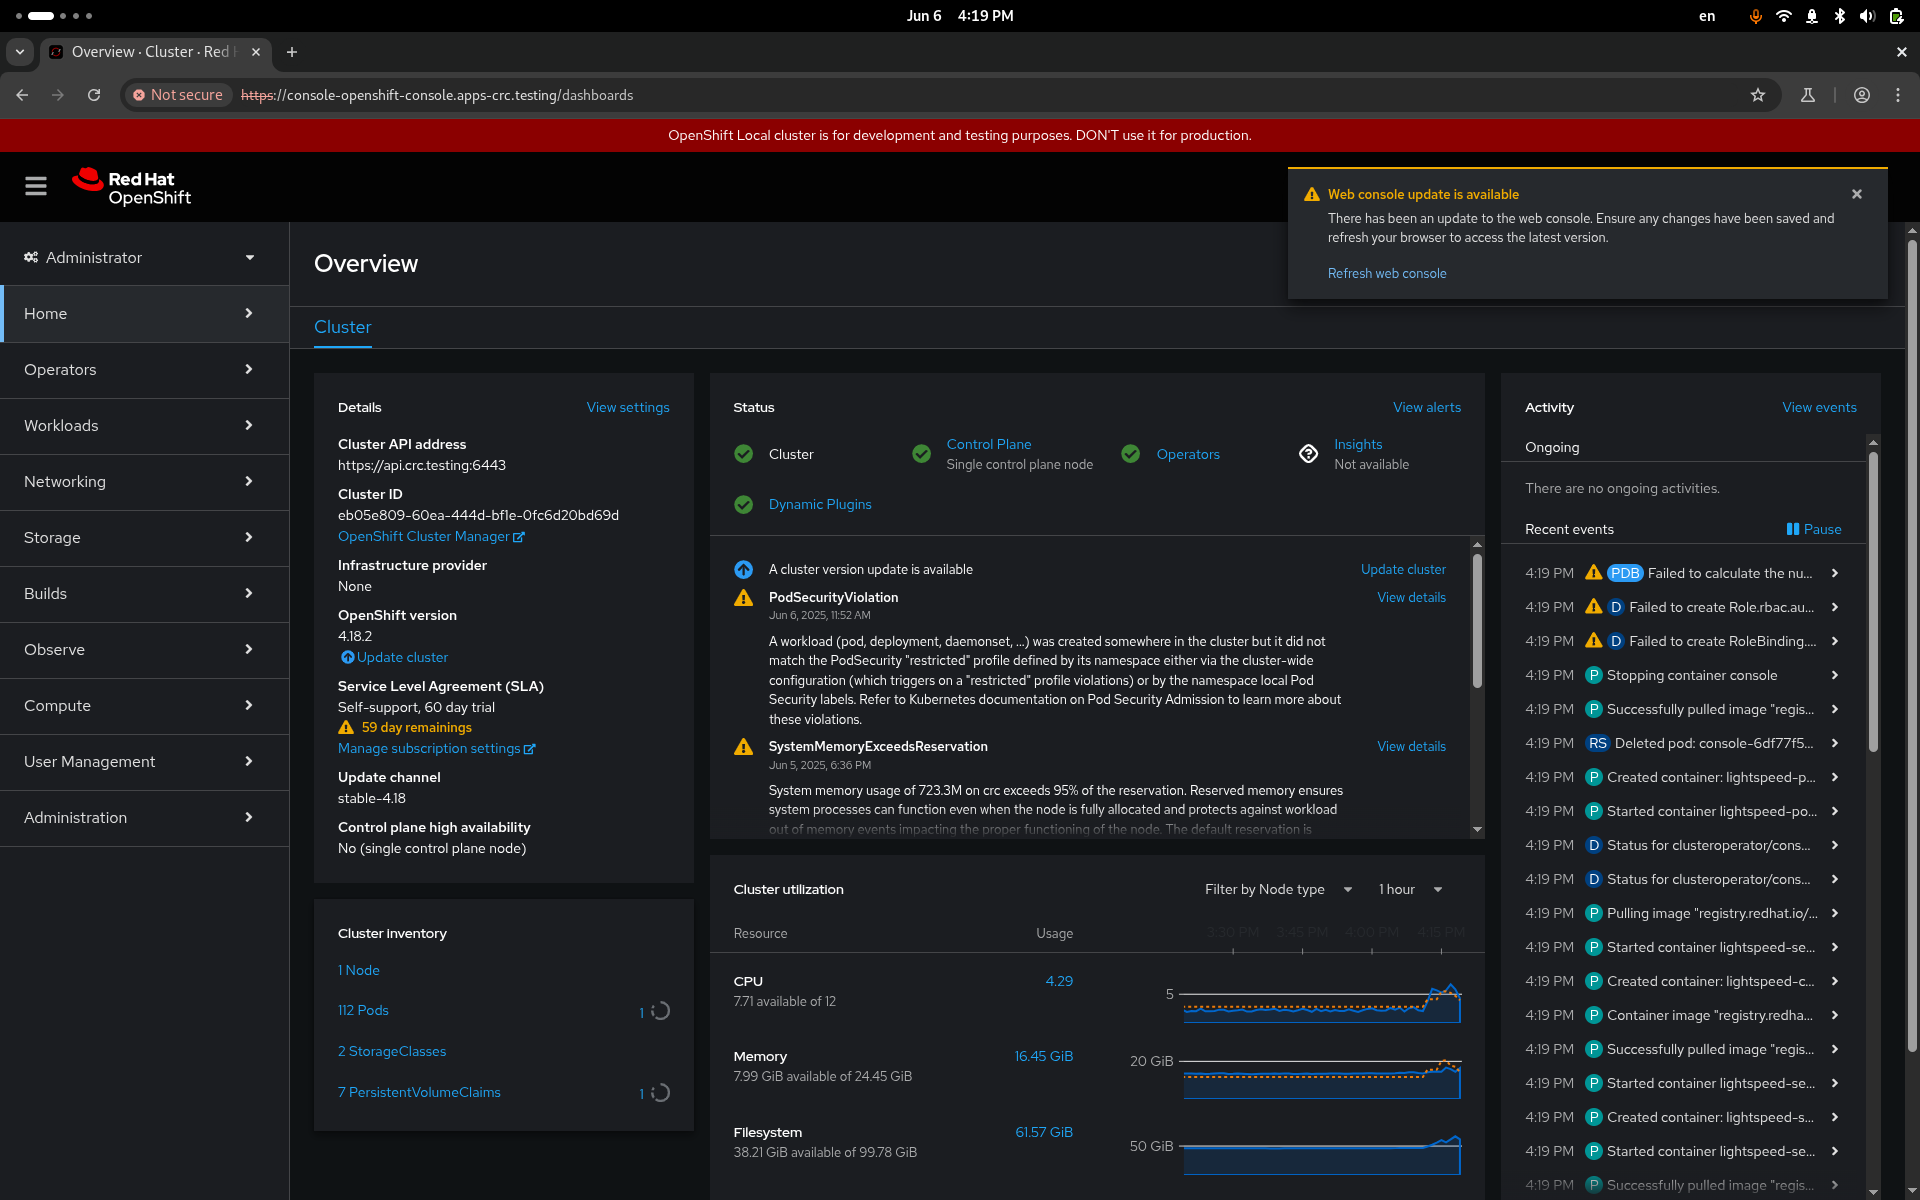
Task: Pause the recent events stream
Action: (1813, 529)
